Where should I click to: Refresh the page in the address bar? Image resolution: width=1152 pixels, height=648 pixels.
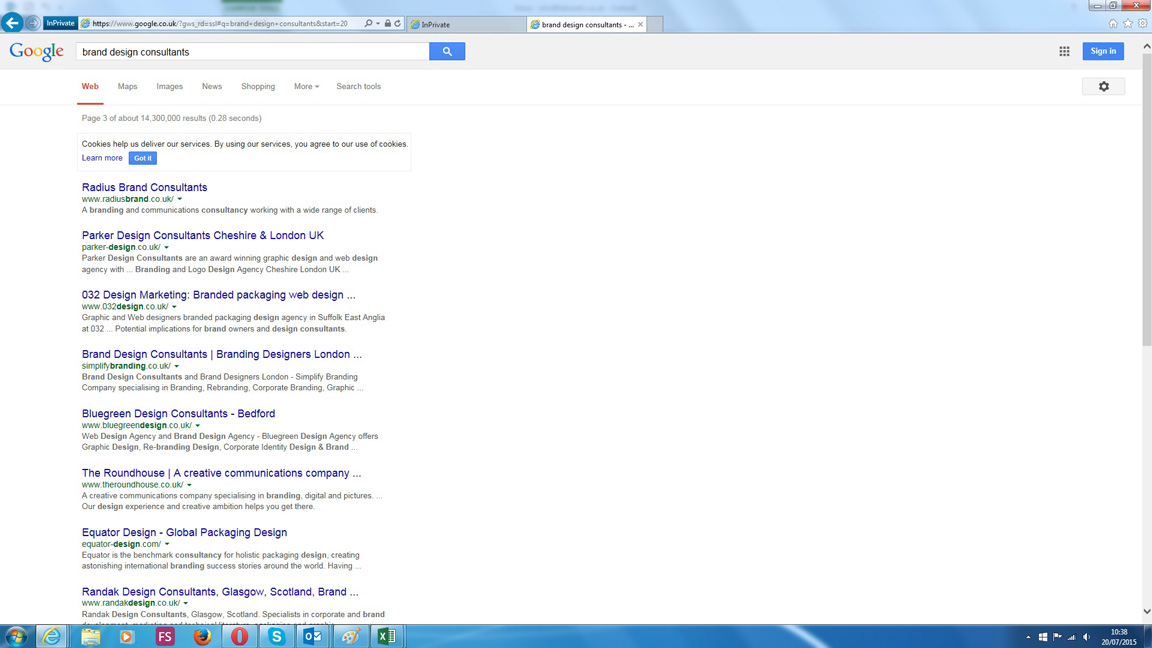coord(398,23)
